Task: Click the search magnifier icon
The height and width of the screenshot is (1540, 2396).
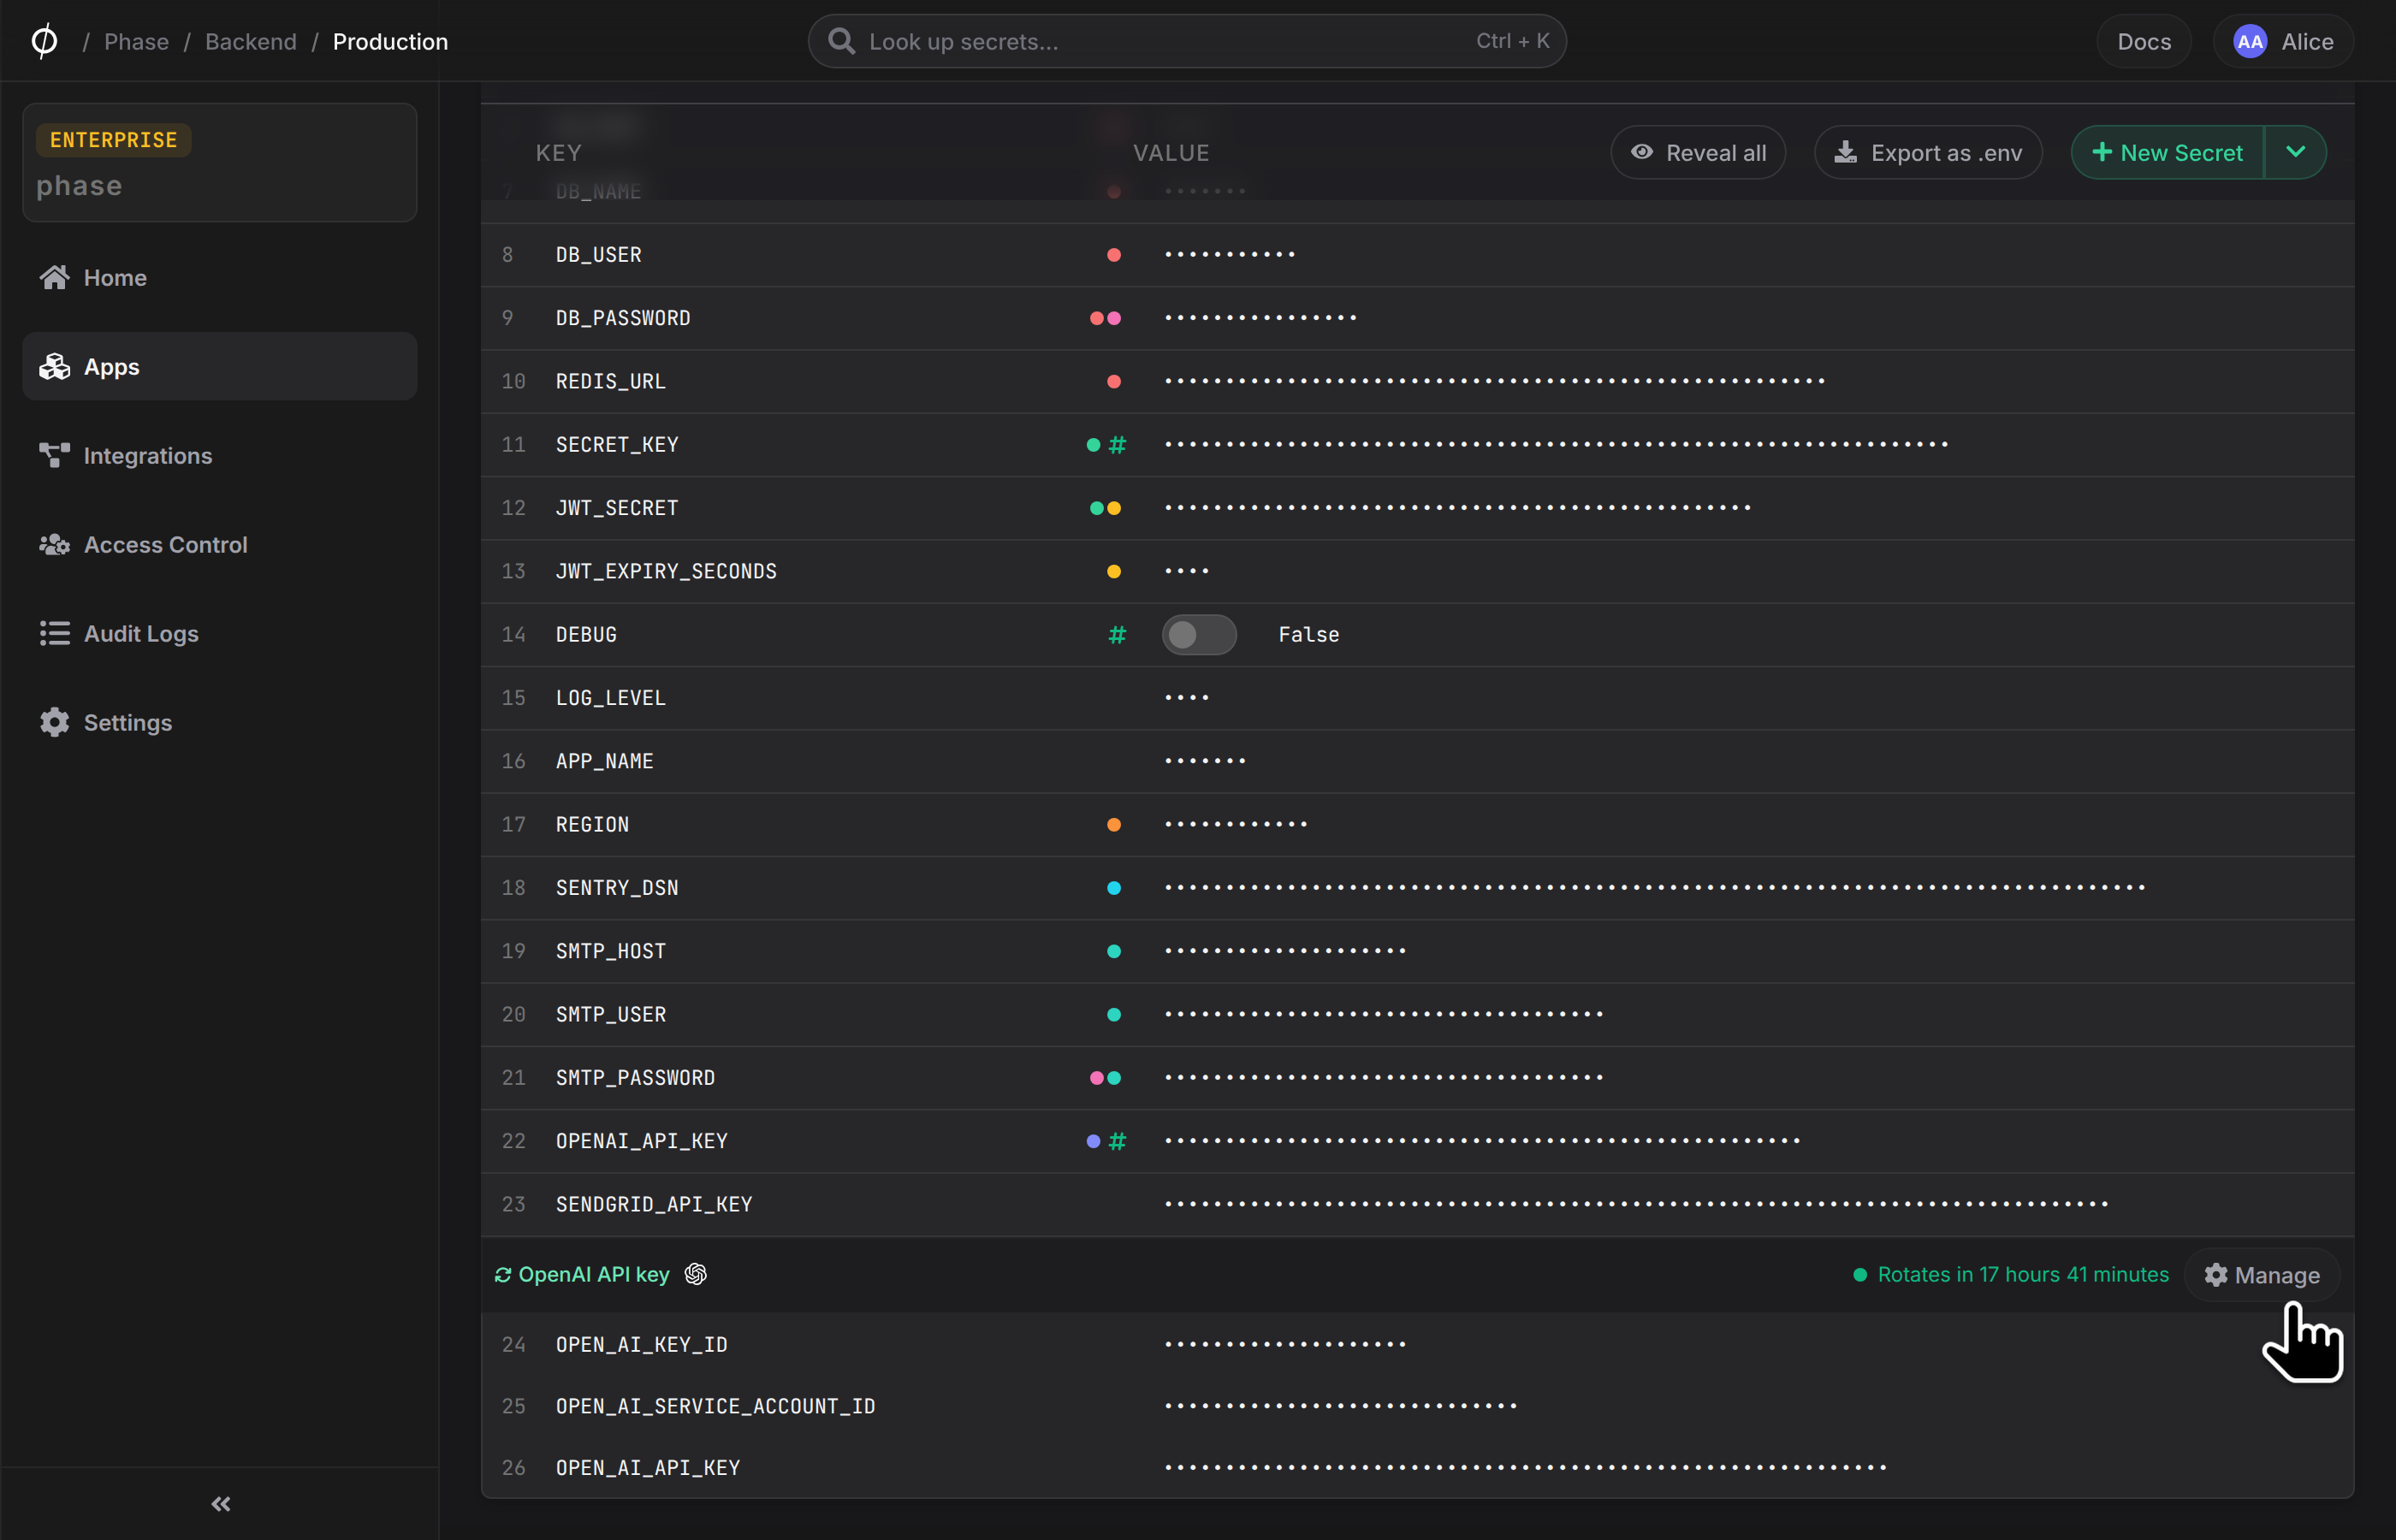Action: point(842,41)
